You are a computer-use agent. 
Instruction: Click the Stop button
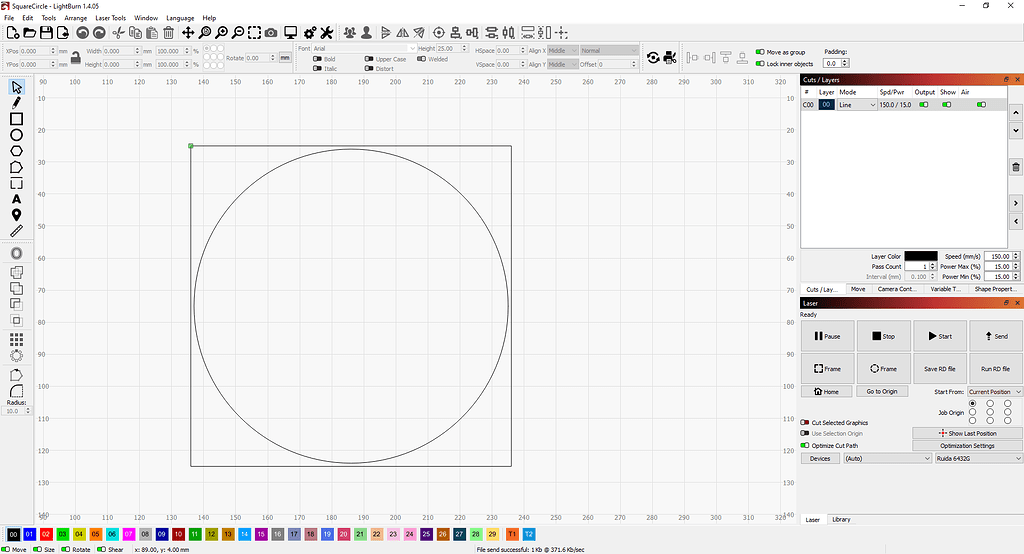point(884,336)
